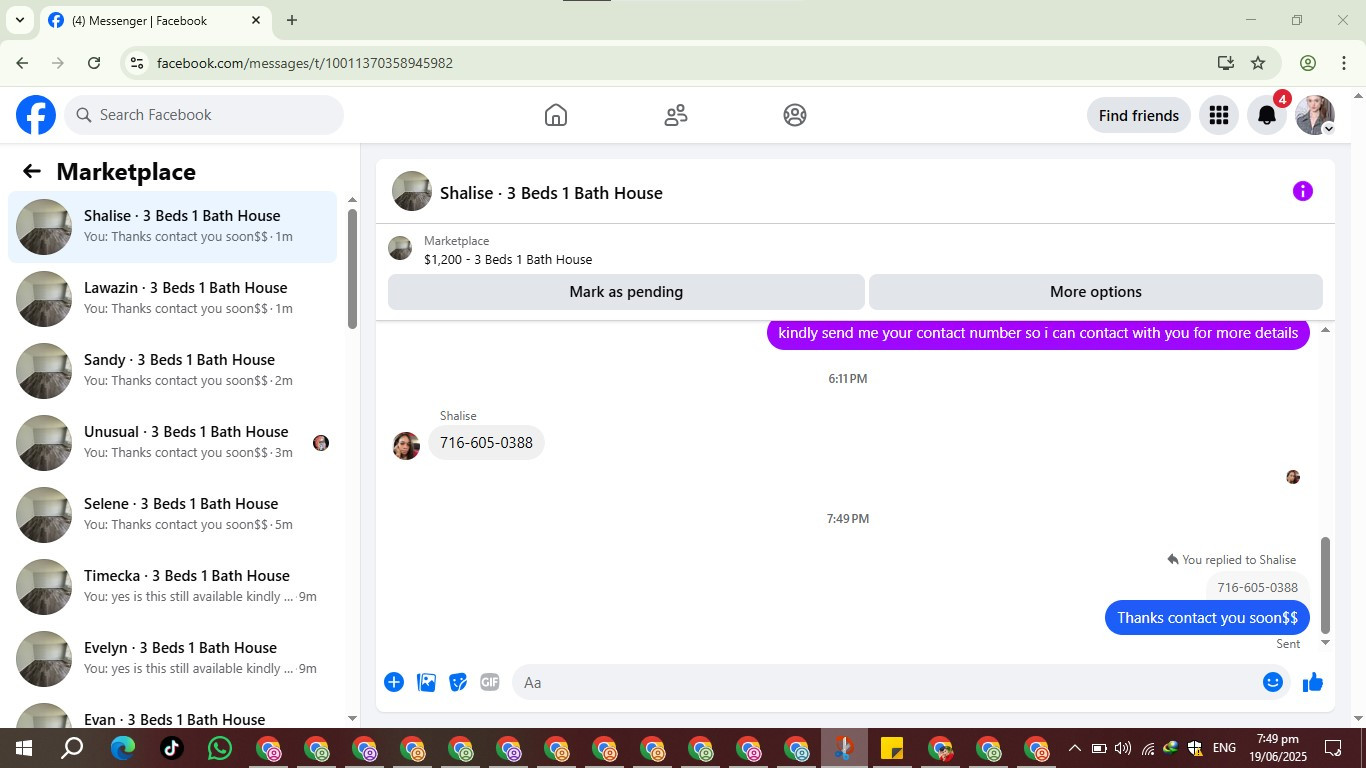Open notifications bell with 4 alerts

tap(1267, 115)
